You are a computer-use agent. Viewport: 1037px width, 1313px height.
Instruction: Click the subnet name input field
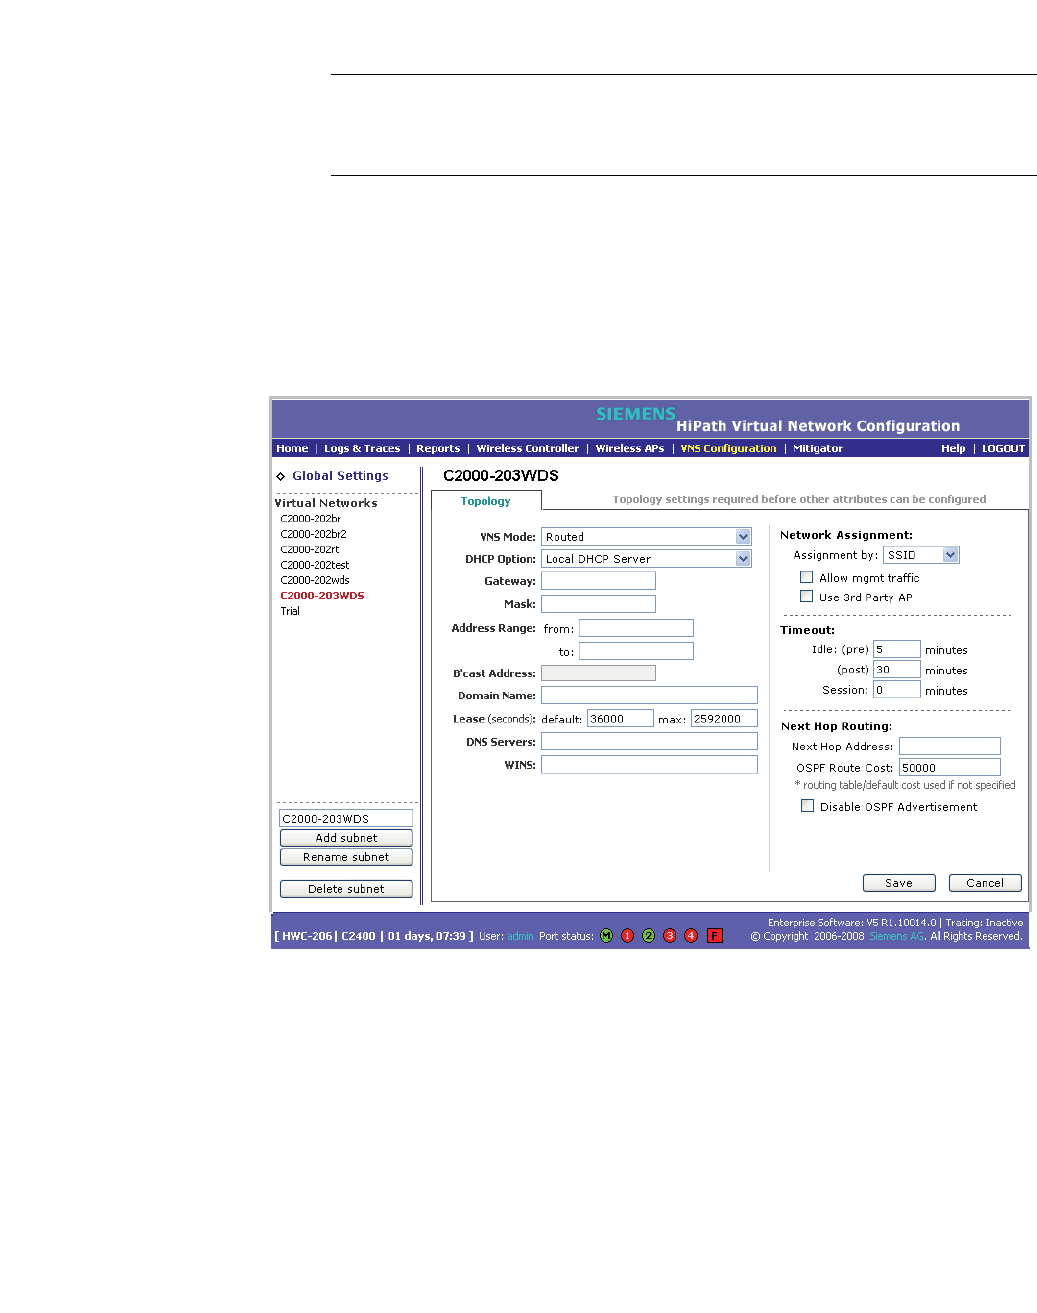tap(346, 819)
